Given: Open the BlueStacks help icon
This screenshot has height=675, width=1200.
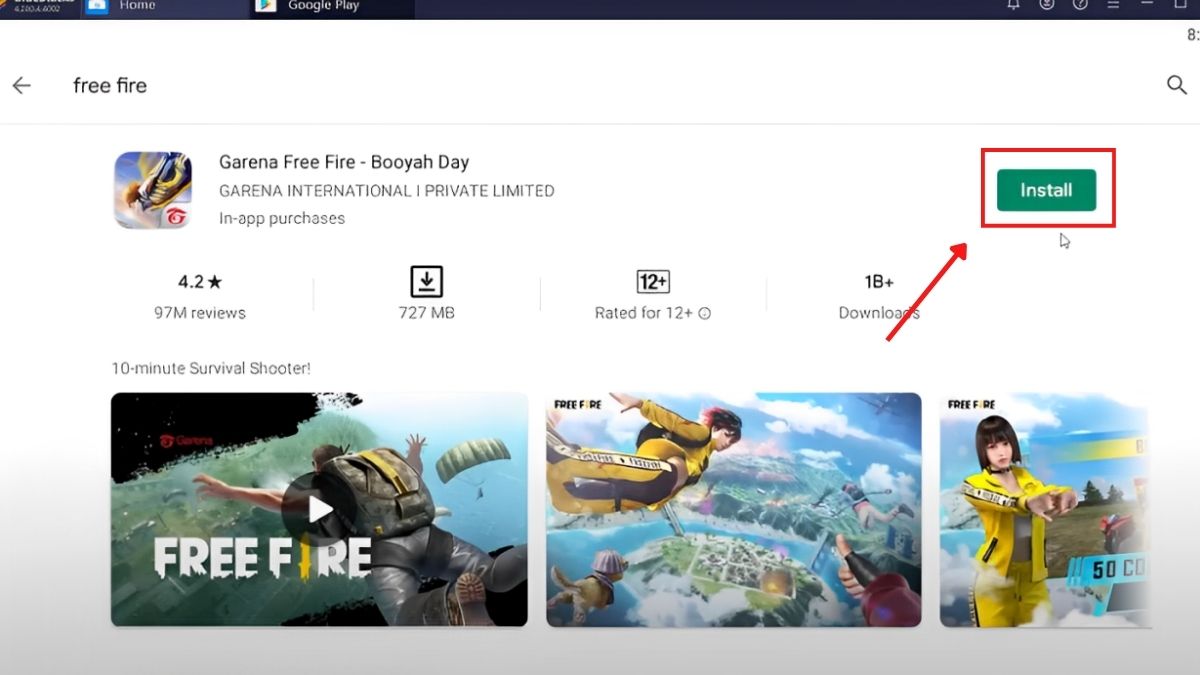Looking at the screenshot, I should [x=1080, y=5].
